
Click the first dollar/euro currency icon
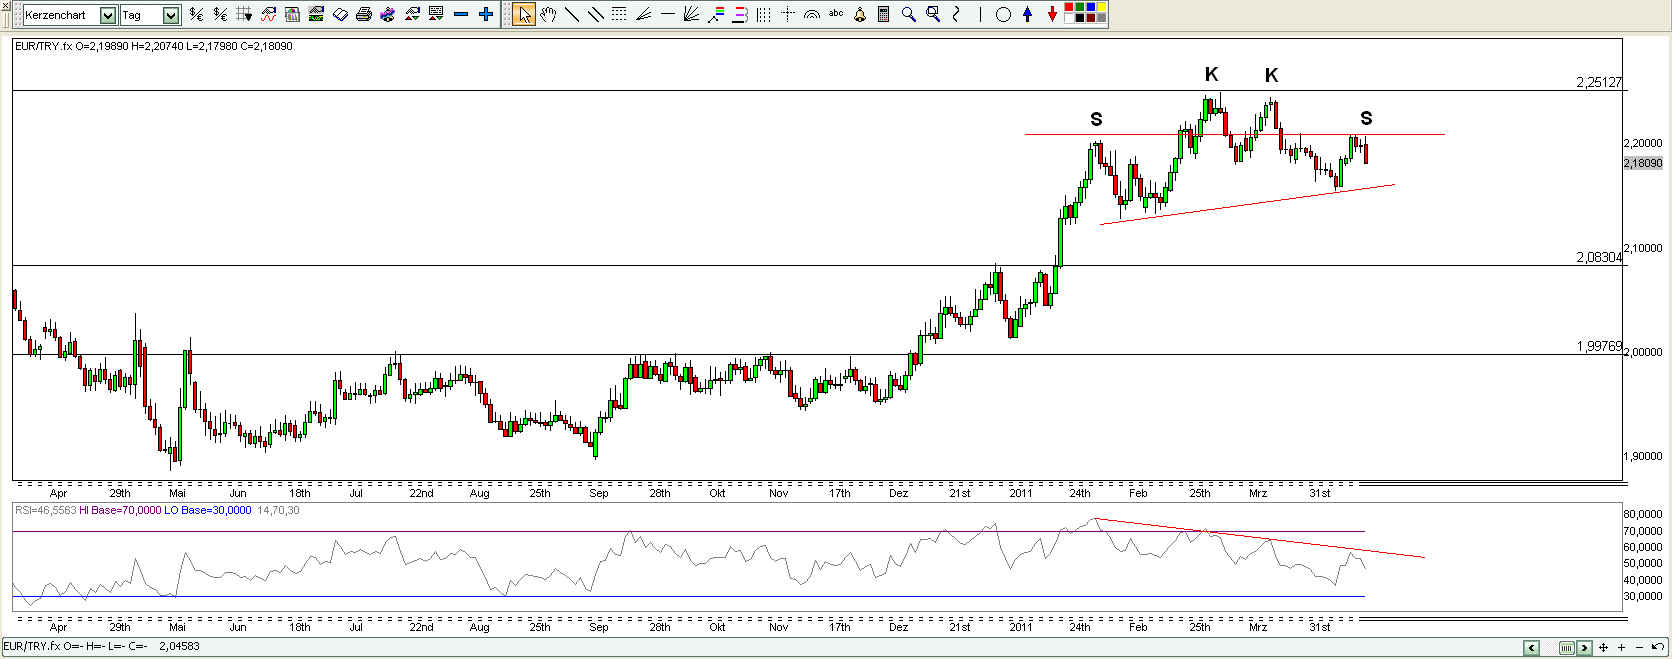(196, 14)
